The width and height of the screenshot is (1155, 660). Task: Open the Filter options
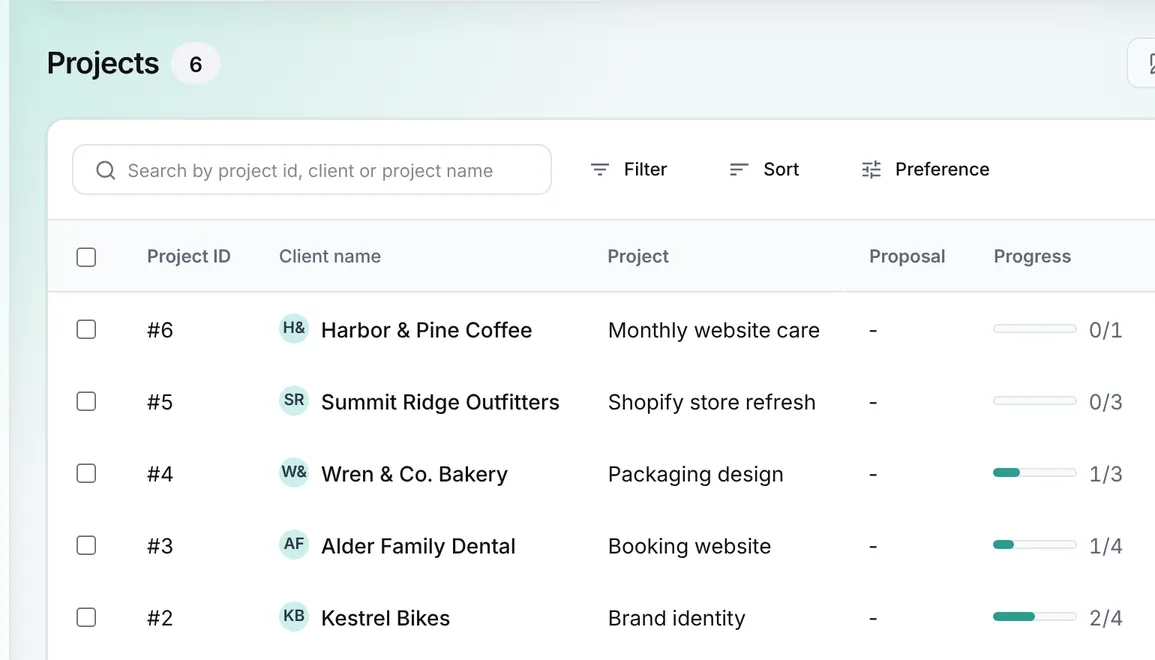[x=629, y=169]
